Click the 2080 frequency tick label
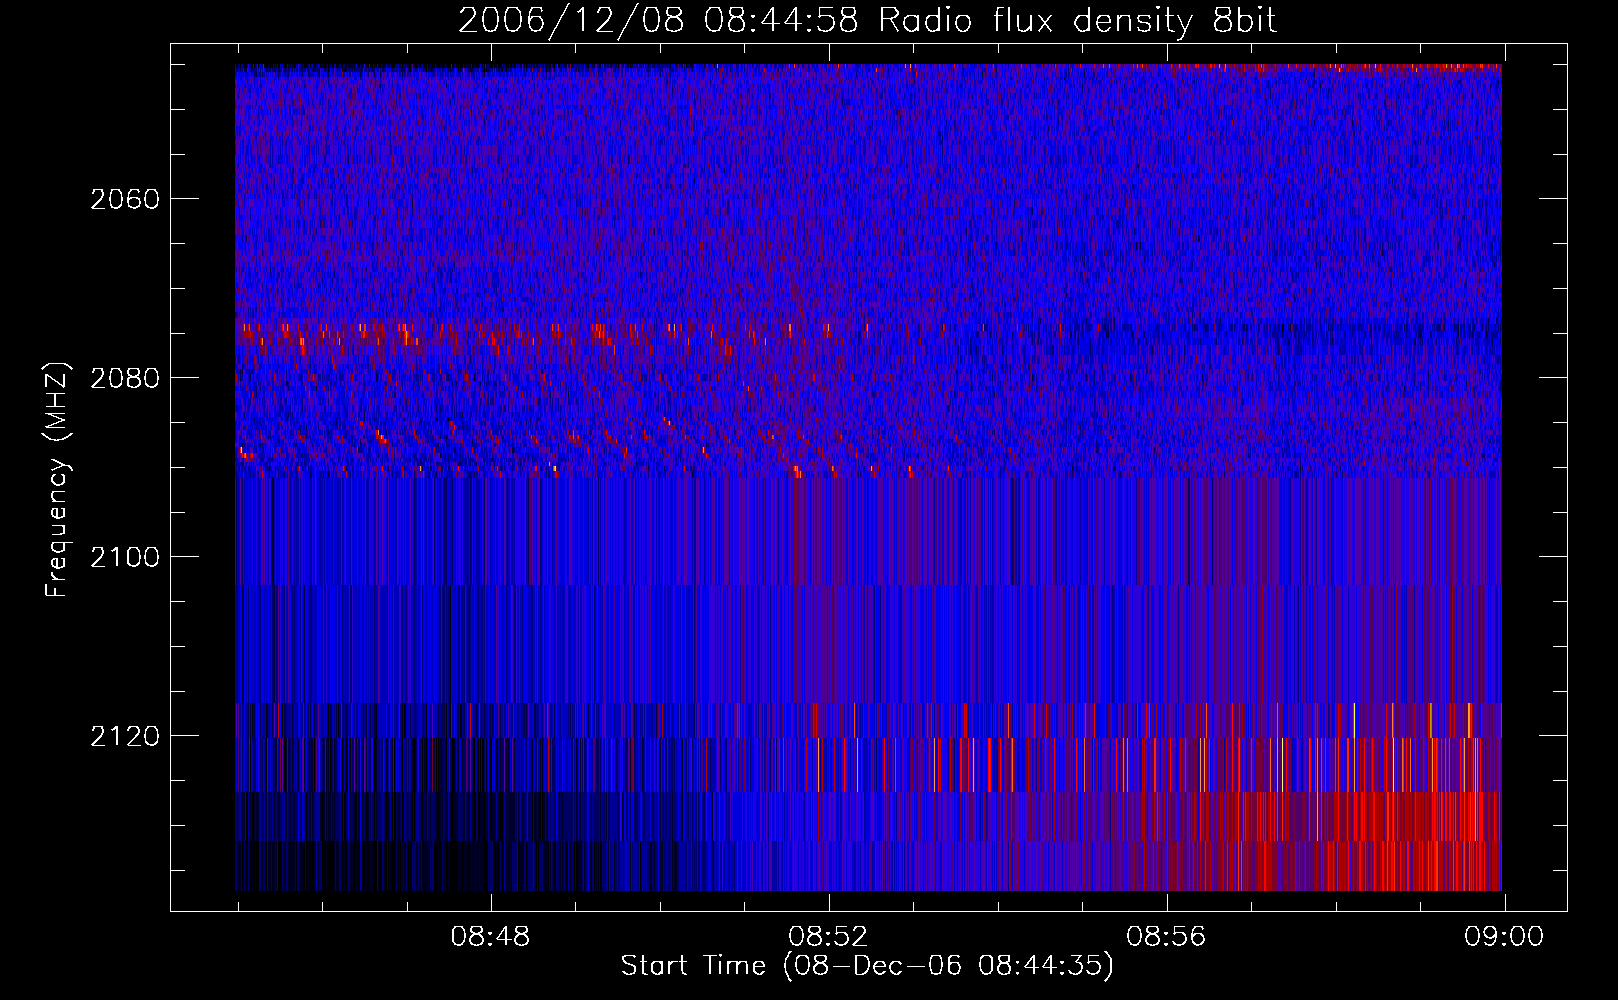The image size is (1618, 1000). tap(125, 378)
